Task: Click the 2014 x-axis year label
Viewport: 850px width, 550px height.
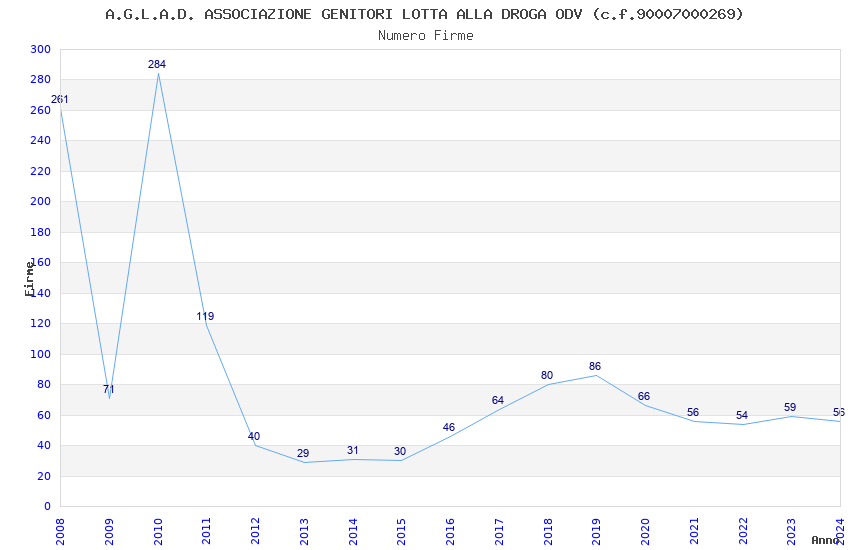Action: (x=353, y=531)
